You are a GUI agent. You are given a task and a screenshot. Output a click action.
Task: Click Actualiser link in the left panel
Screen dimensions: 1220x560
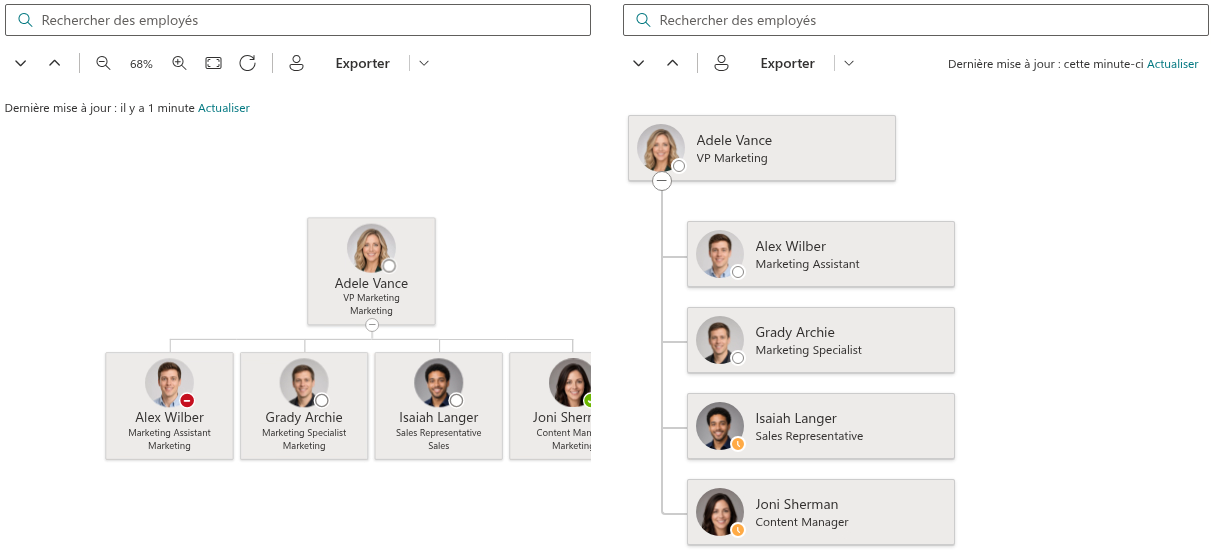point(224,108)
